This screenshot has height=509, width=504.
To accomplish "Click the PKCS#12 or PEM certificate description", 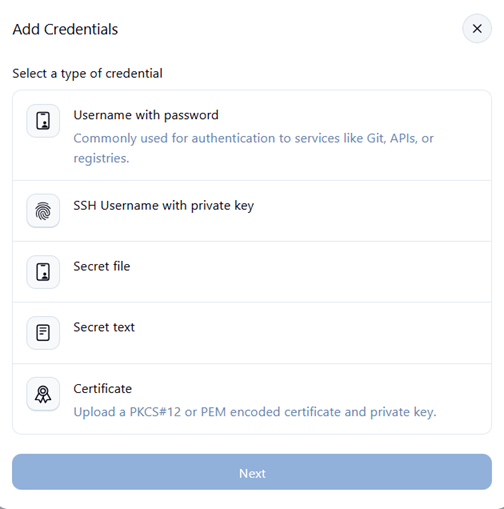I will [255, 412].
